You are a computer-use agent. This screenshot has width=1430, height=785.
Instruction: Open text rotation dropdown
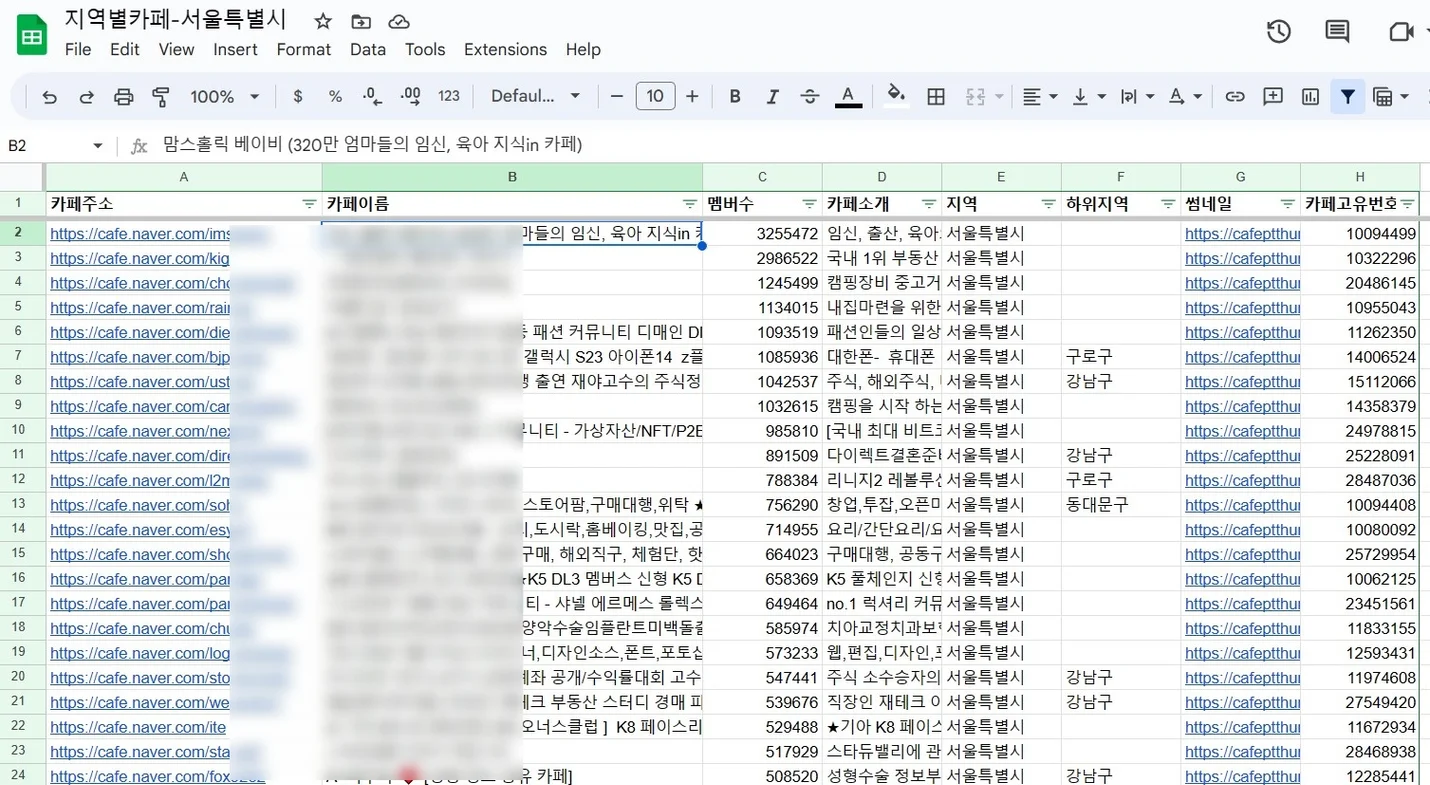pyautogui.click(x=1185, y=97)
